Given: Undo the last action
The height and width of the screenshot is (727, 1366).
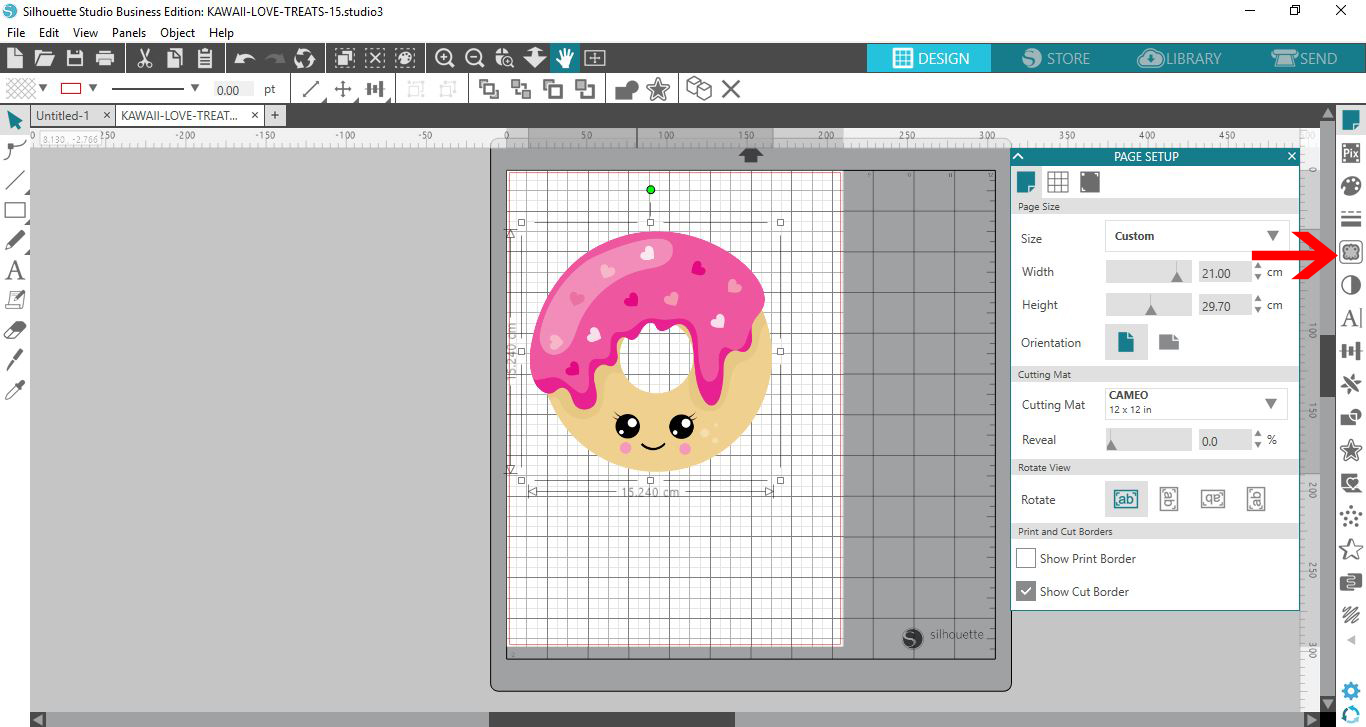Looking at the screenshot, I should point(245,59).
